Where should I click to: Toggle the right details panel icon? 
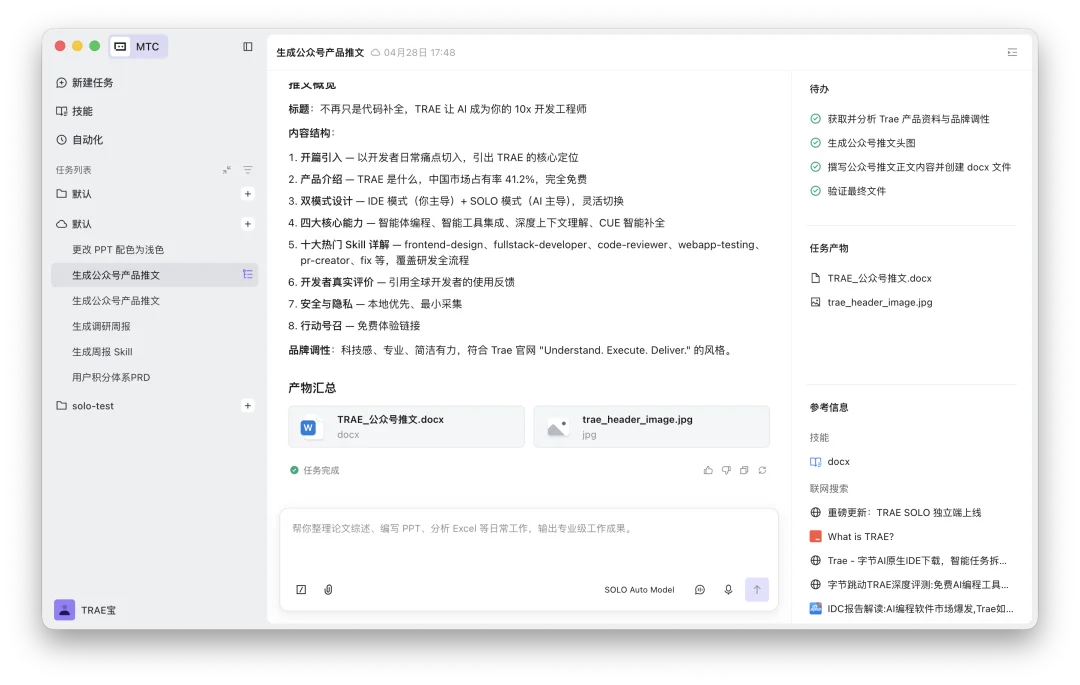1012,52
